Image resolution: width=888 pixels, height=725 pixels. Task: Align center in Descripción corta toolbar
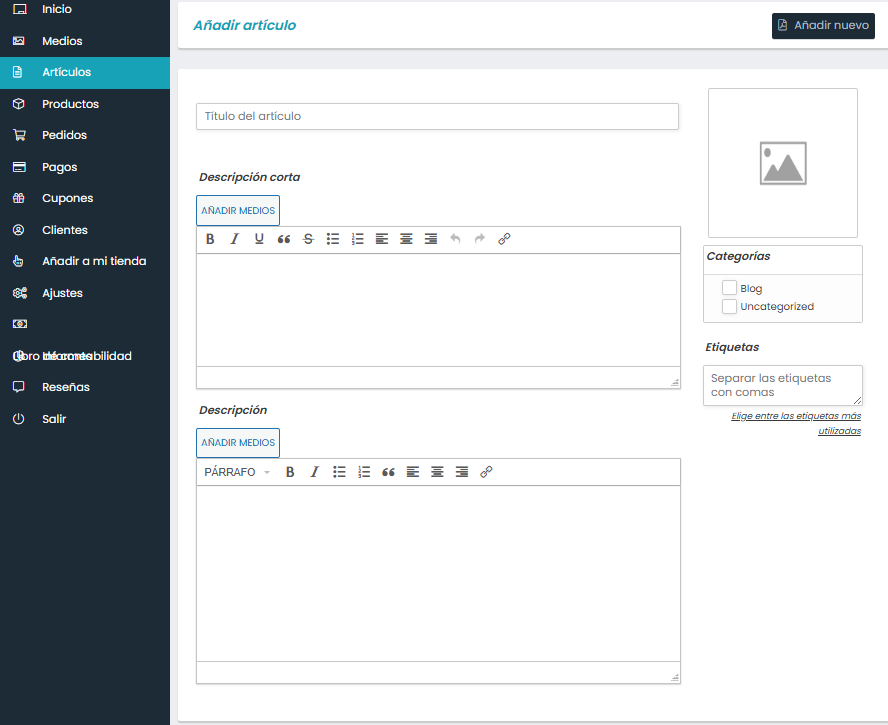406,239
